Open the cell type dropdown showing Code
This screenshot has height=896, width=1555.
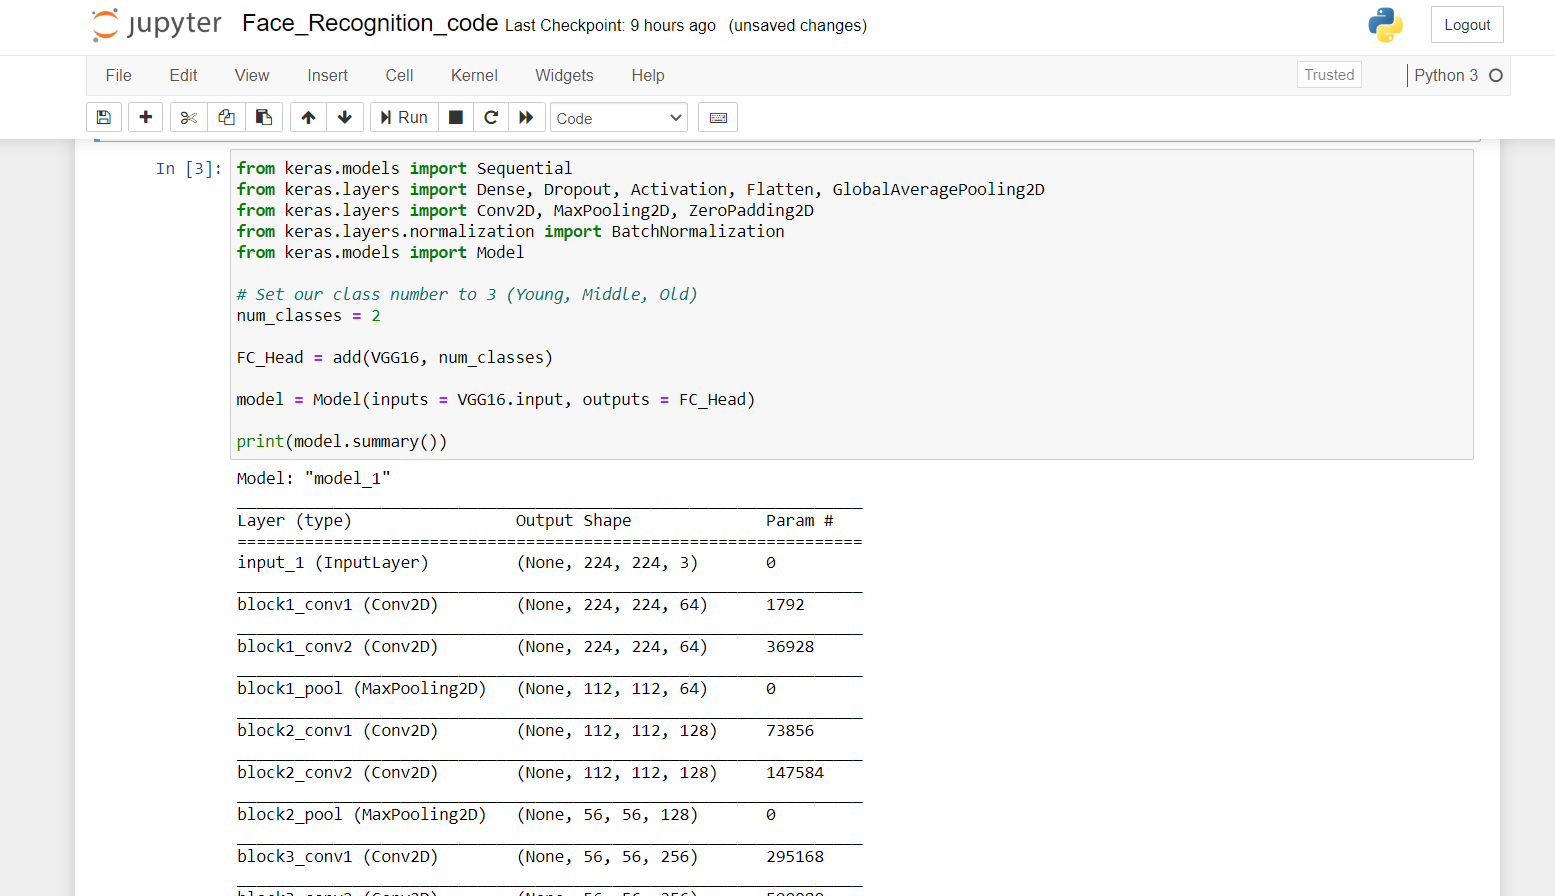(x=618, y=117)
